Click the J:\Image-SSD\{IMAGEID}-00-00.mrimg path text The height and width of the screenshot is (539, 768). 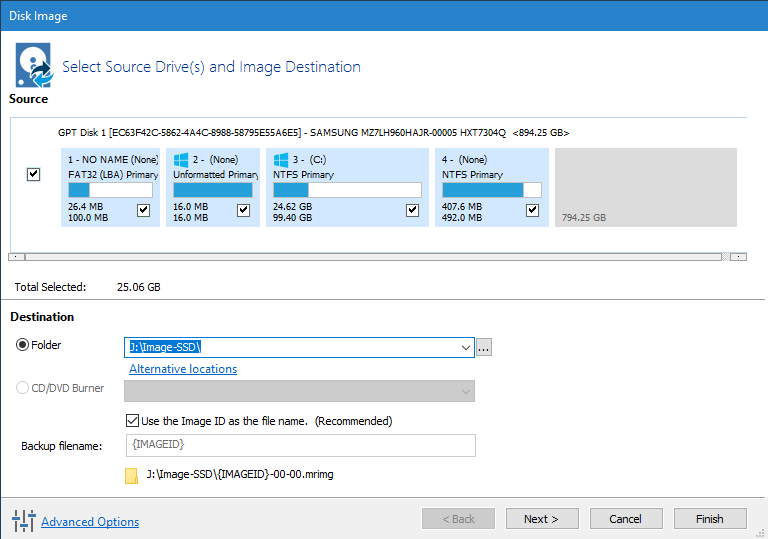click(240, 474)
